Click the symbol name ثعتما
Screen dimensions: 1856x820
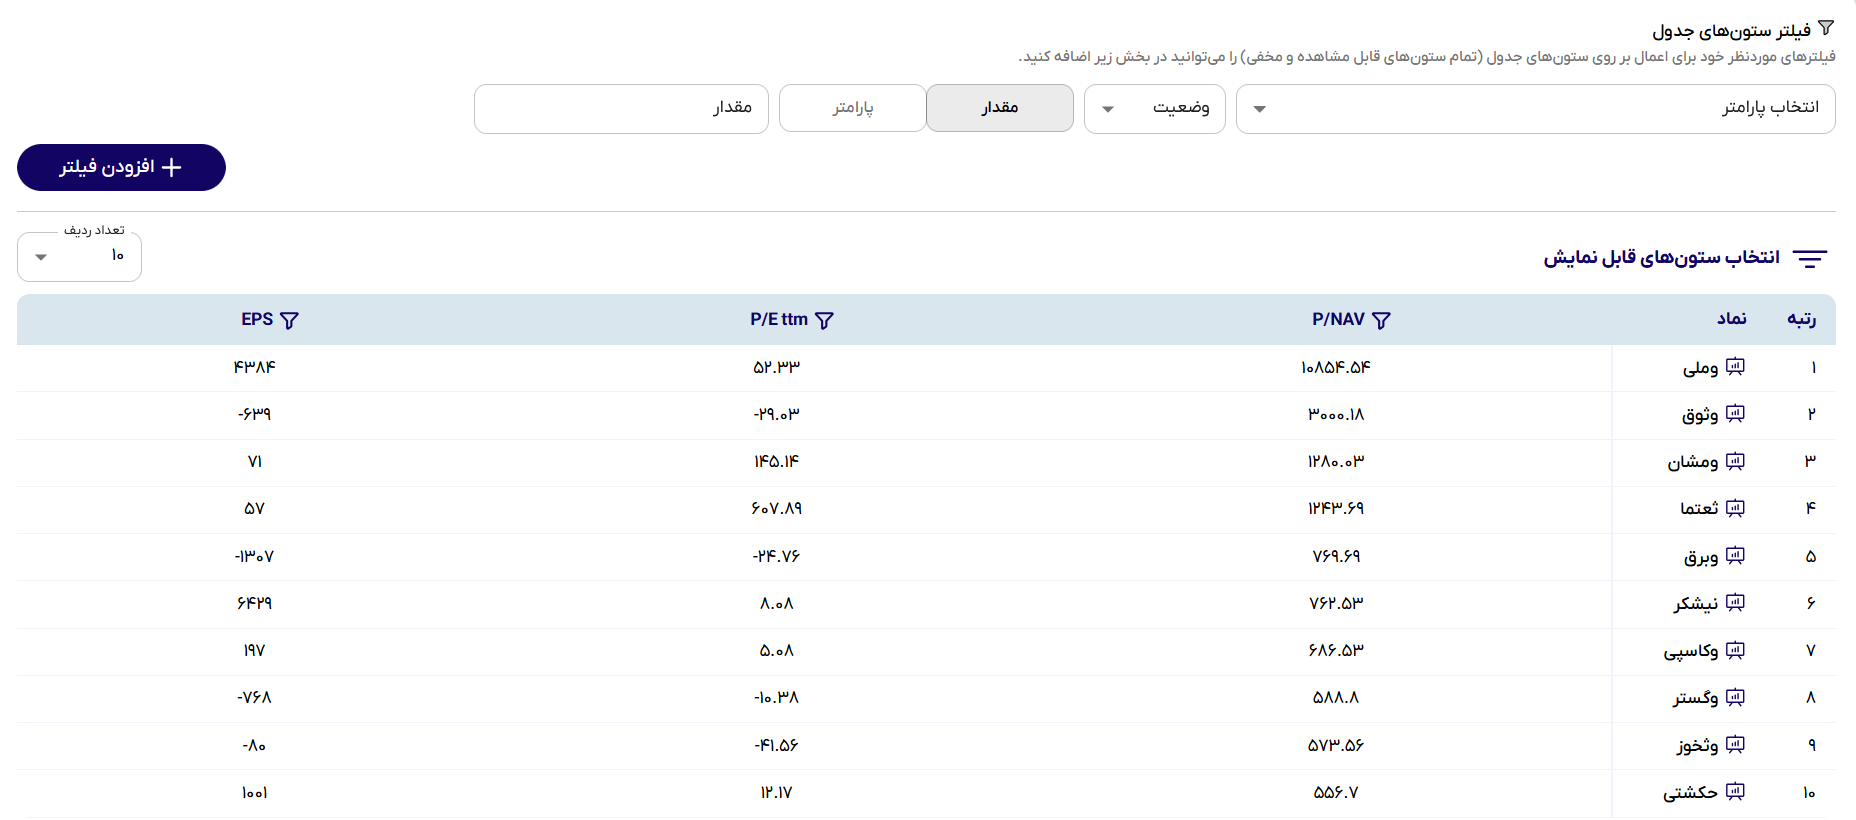pyautogui.click(x=1699, y=508)
